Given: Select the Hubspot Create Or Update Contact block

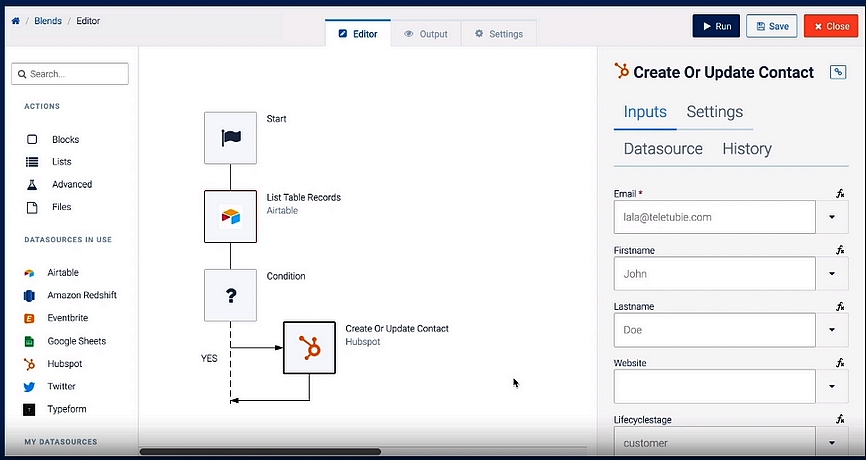Looking at the screenshot, I should (x=309, y=348).
